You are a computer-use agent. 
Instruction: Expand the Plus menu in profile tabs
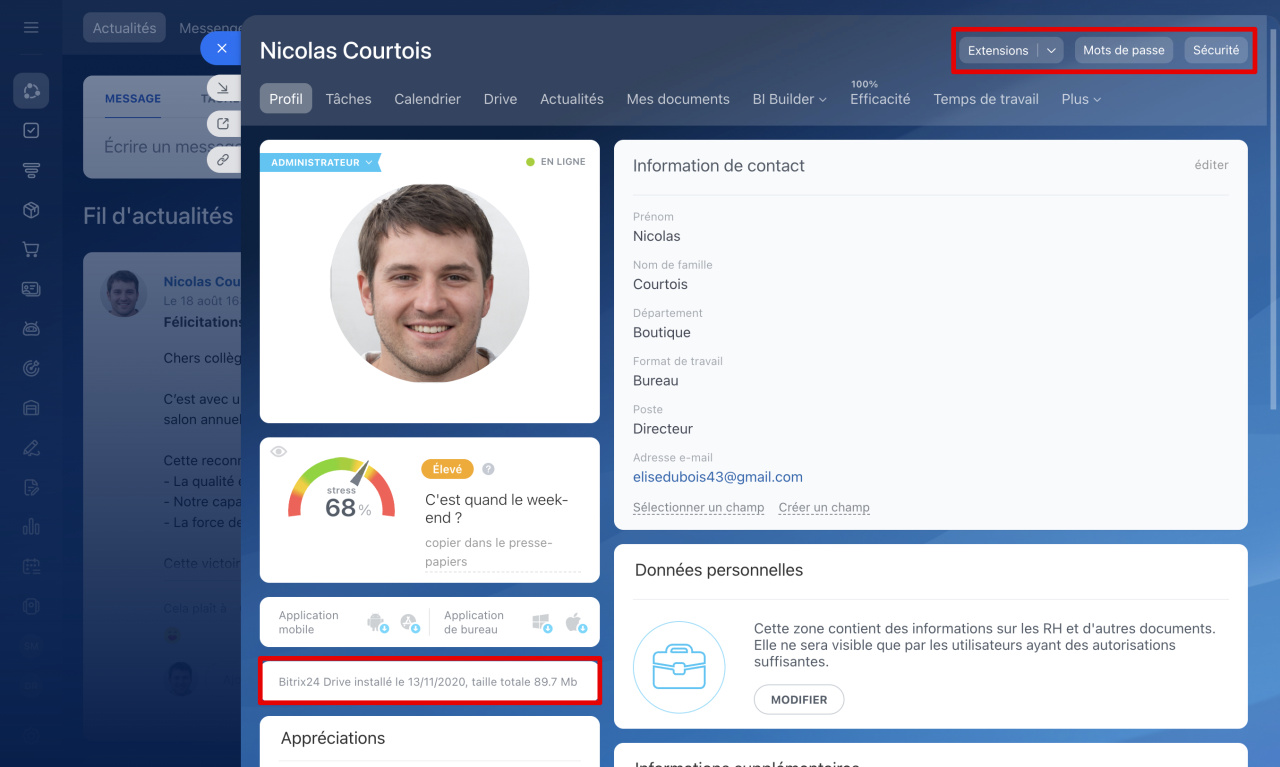[1080, 99]
